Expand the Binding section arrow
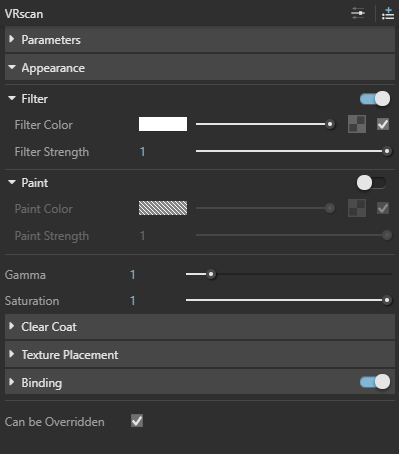 pos(12,382)
